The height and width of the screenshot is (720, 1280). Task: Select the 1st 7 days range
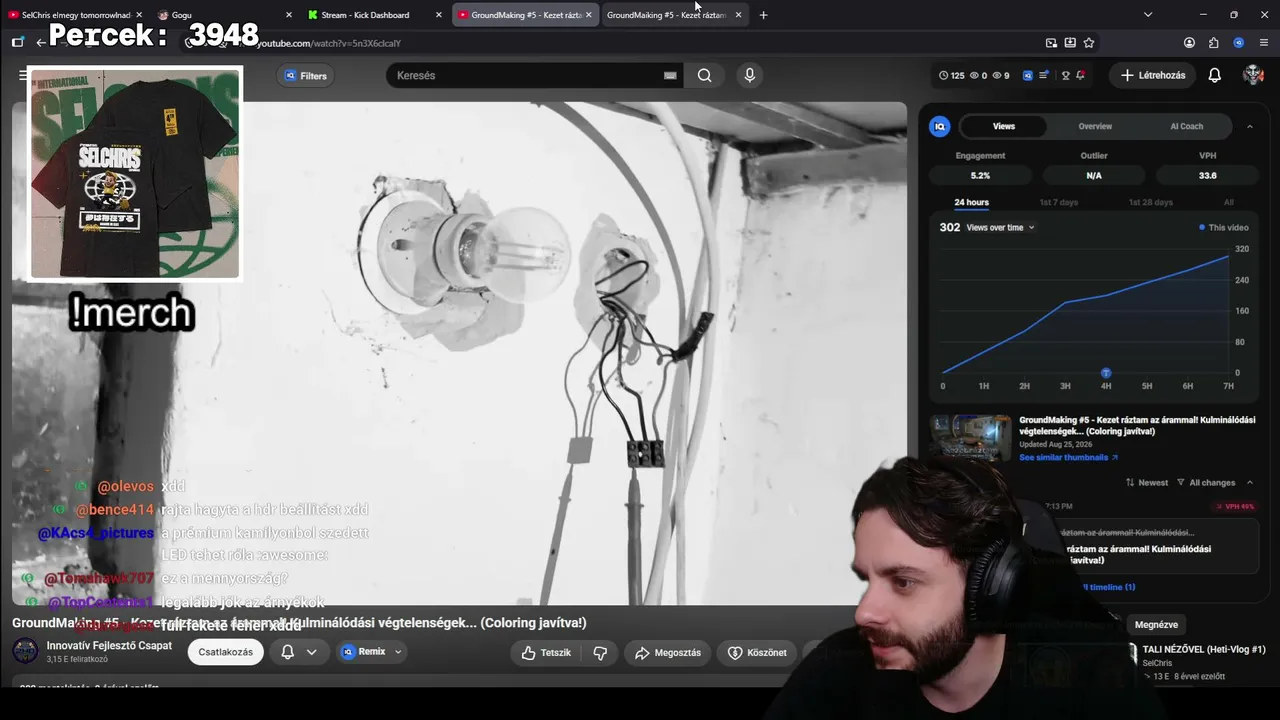[1059, 202]
